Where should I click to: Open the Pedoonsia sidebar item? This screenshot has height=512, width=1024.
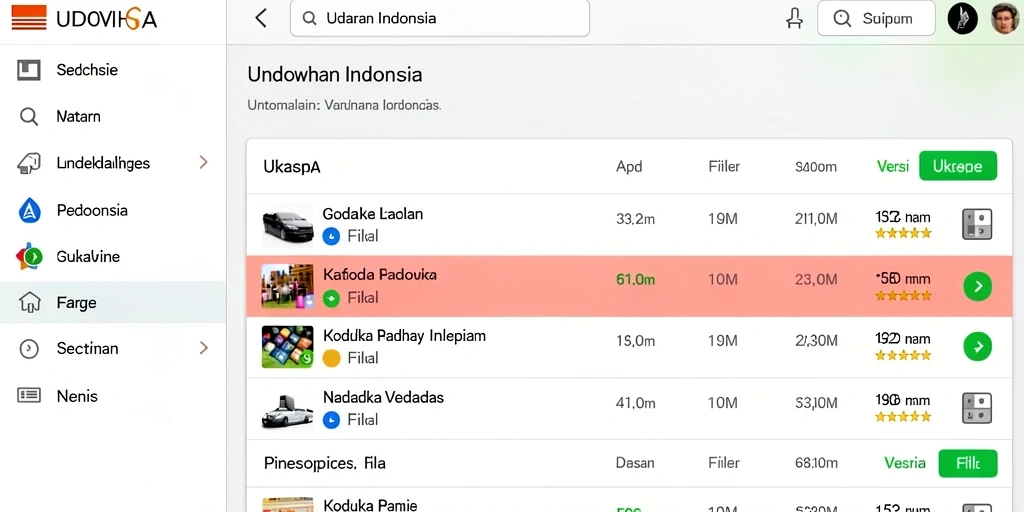113,210
